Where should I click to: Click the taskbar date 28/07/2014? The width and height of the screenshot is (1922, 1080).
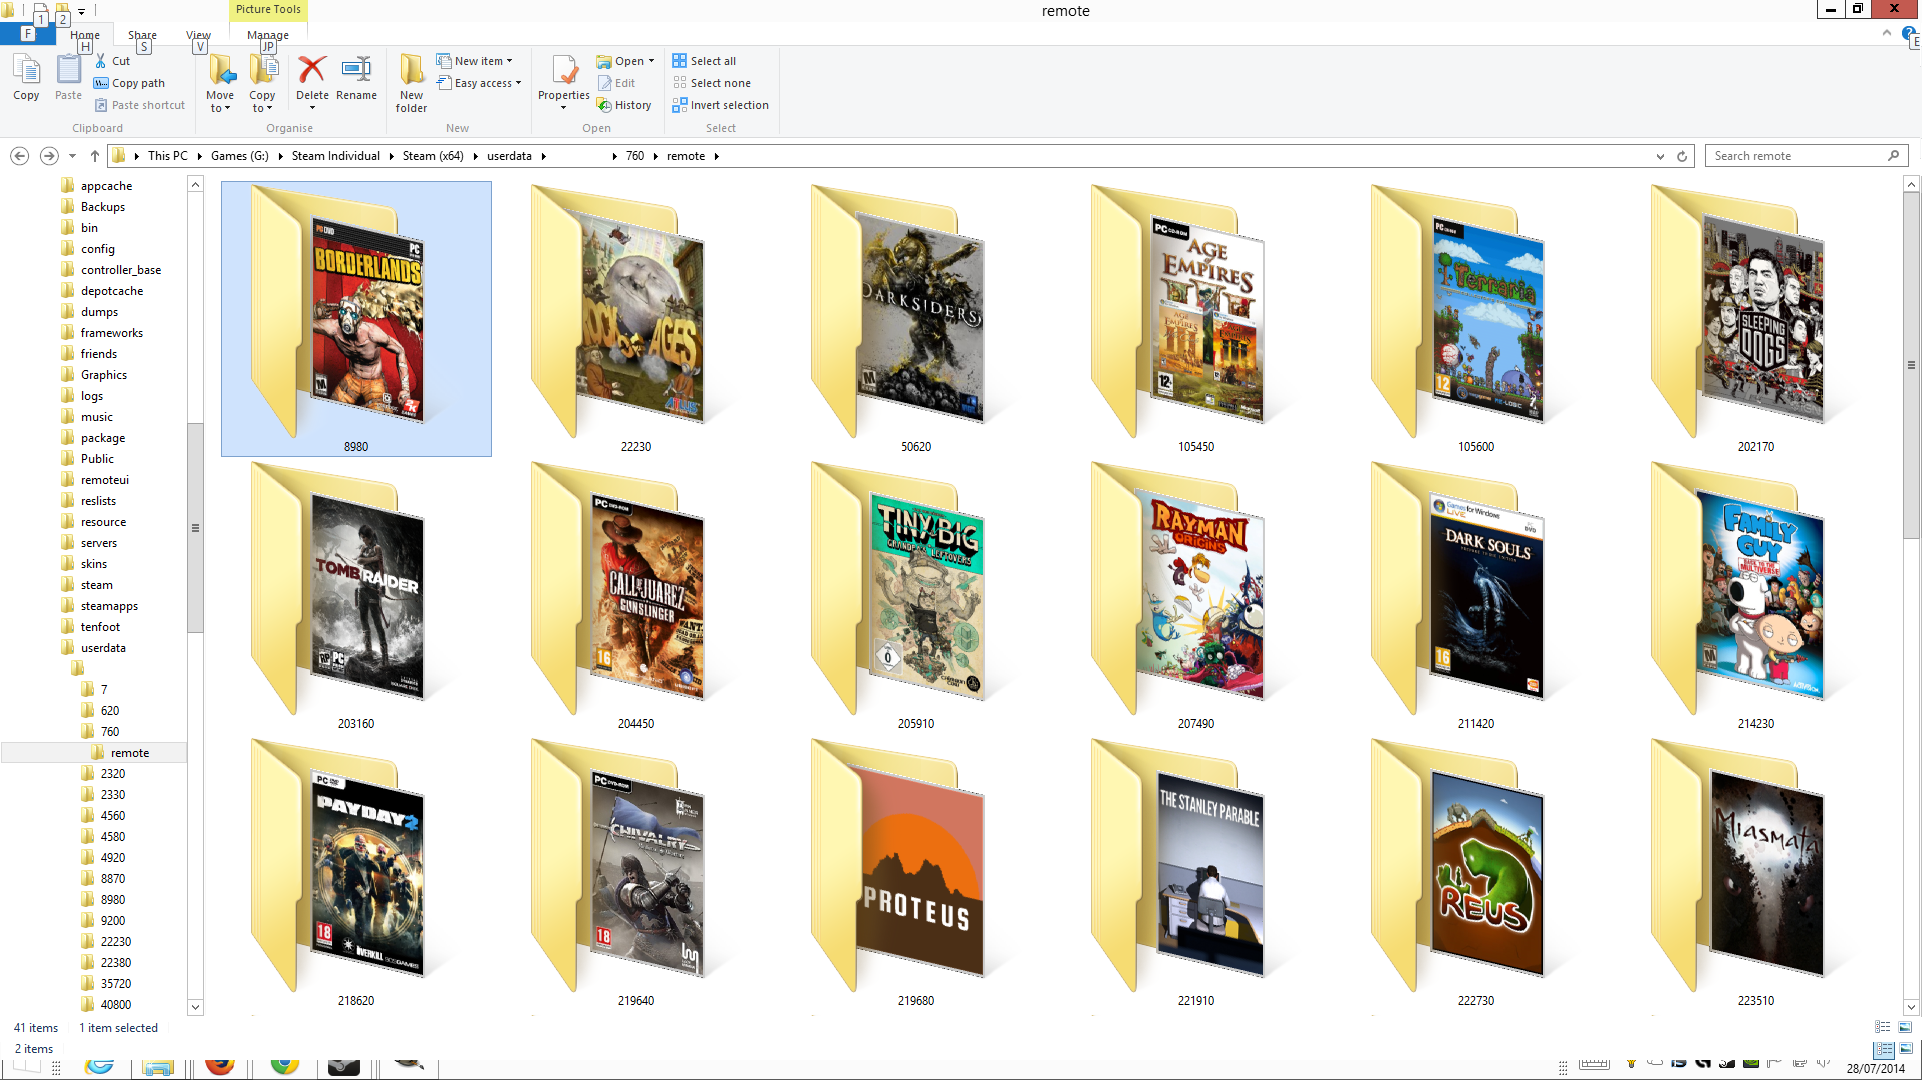pos(1876,1069)
